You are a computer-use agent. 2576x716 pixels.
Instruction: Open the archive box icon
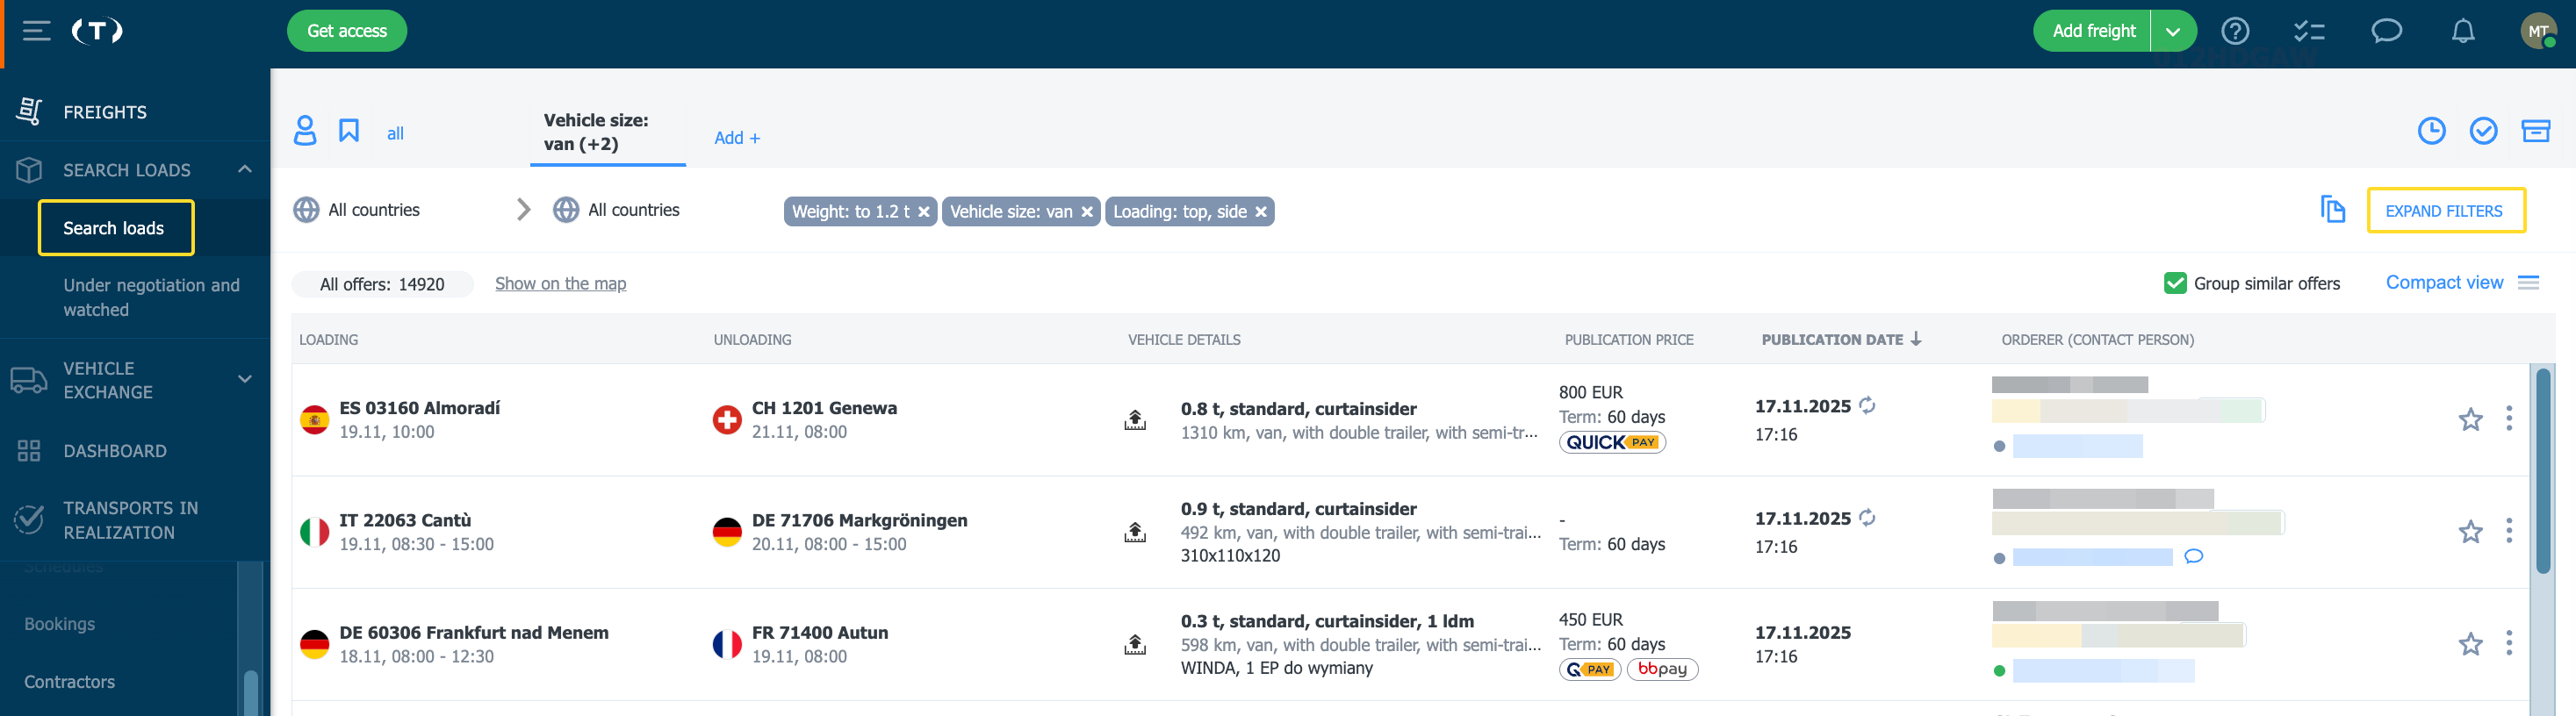(2535, 131)
